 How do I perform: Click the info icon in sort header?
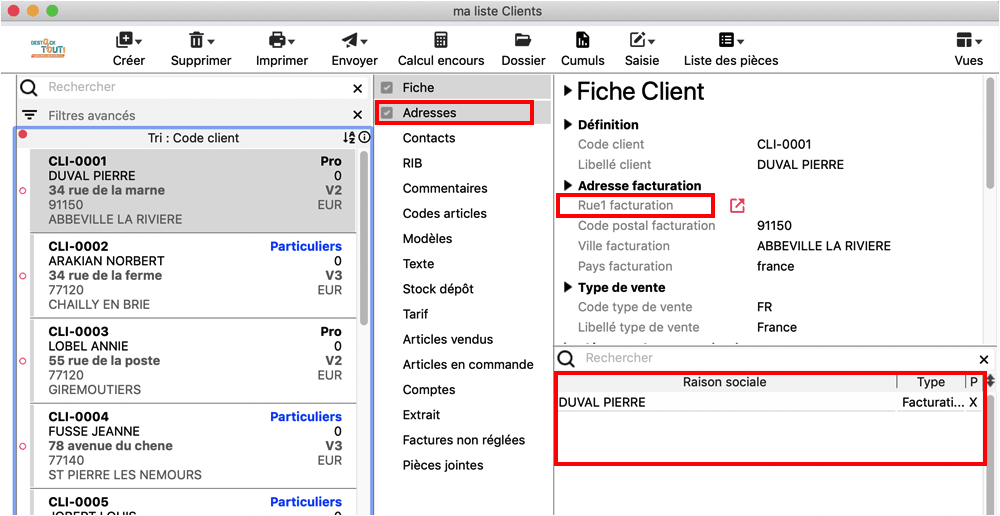[x=364, y=137]
